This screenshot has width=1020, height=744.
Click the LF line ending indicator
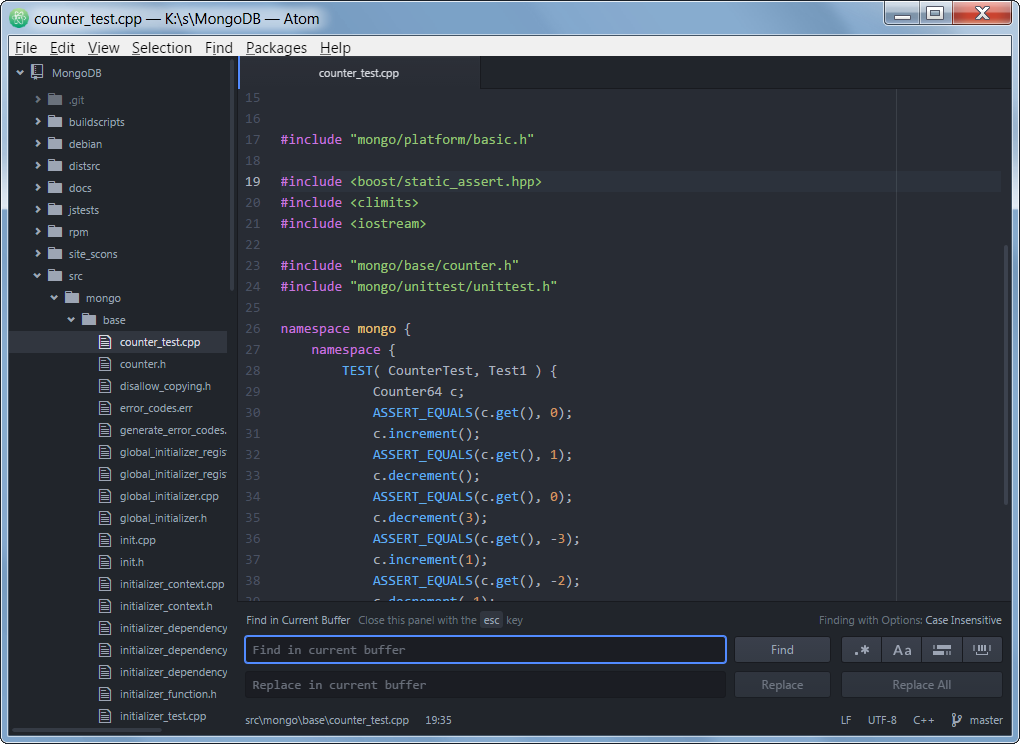[846, 720]
